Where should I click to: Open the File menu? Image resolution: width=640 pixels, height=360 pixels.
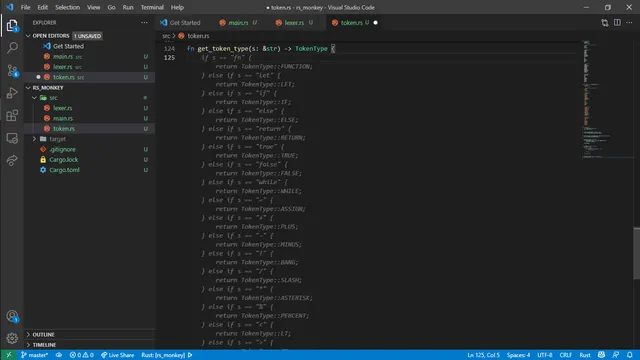coord(25,7)
